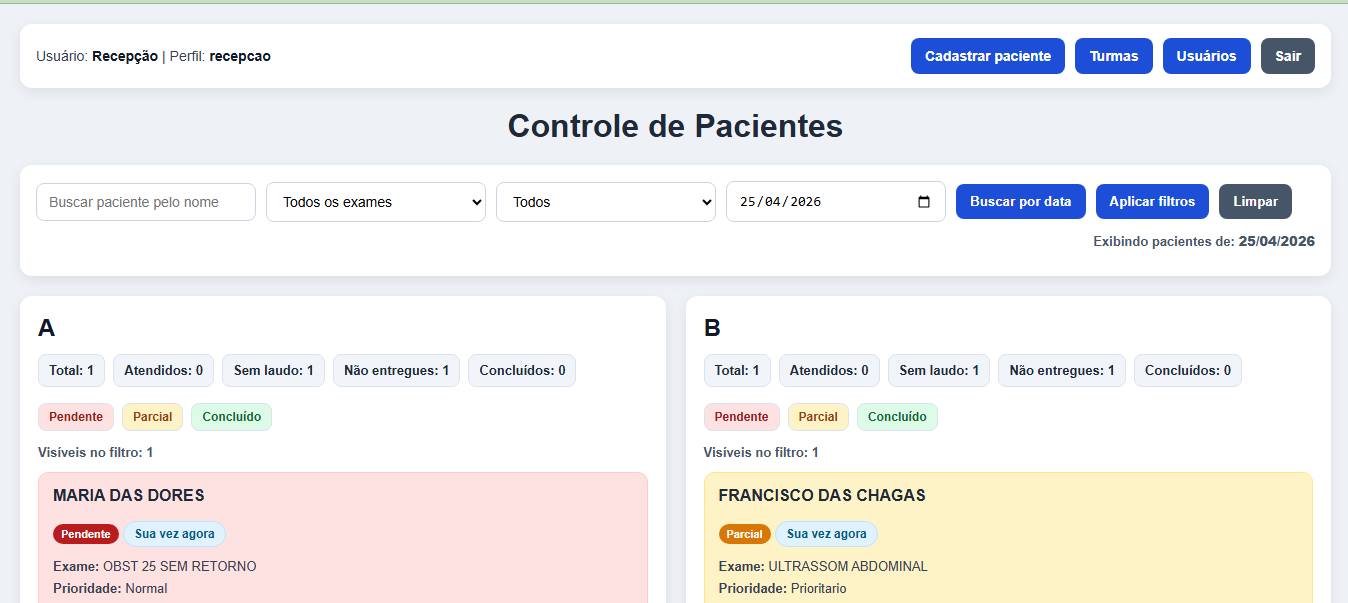Select Concluído legend chip in group A
The image size is (1348, 603).
[232, 417]
